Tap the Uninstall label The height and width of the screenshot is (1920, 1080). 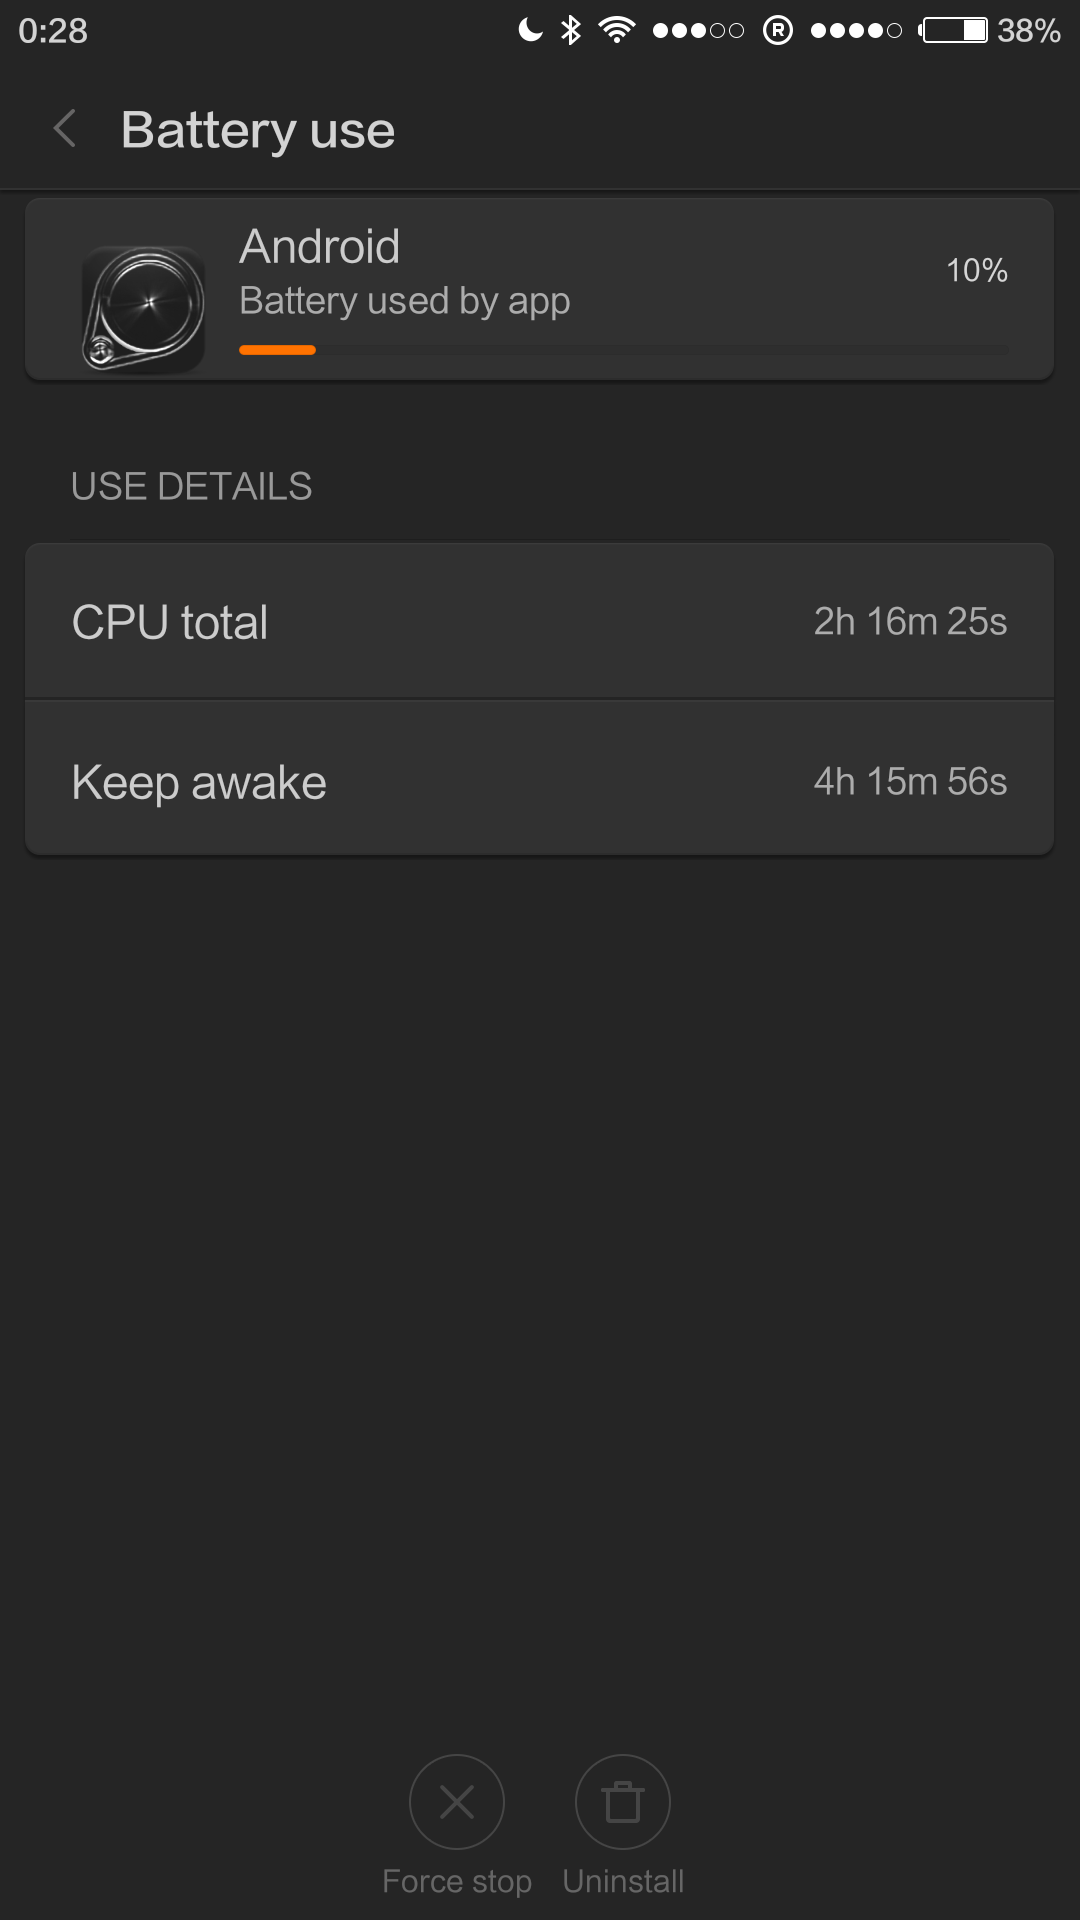(623, 1881)
